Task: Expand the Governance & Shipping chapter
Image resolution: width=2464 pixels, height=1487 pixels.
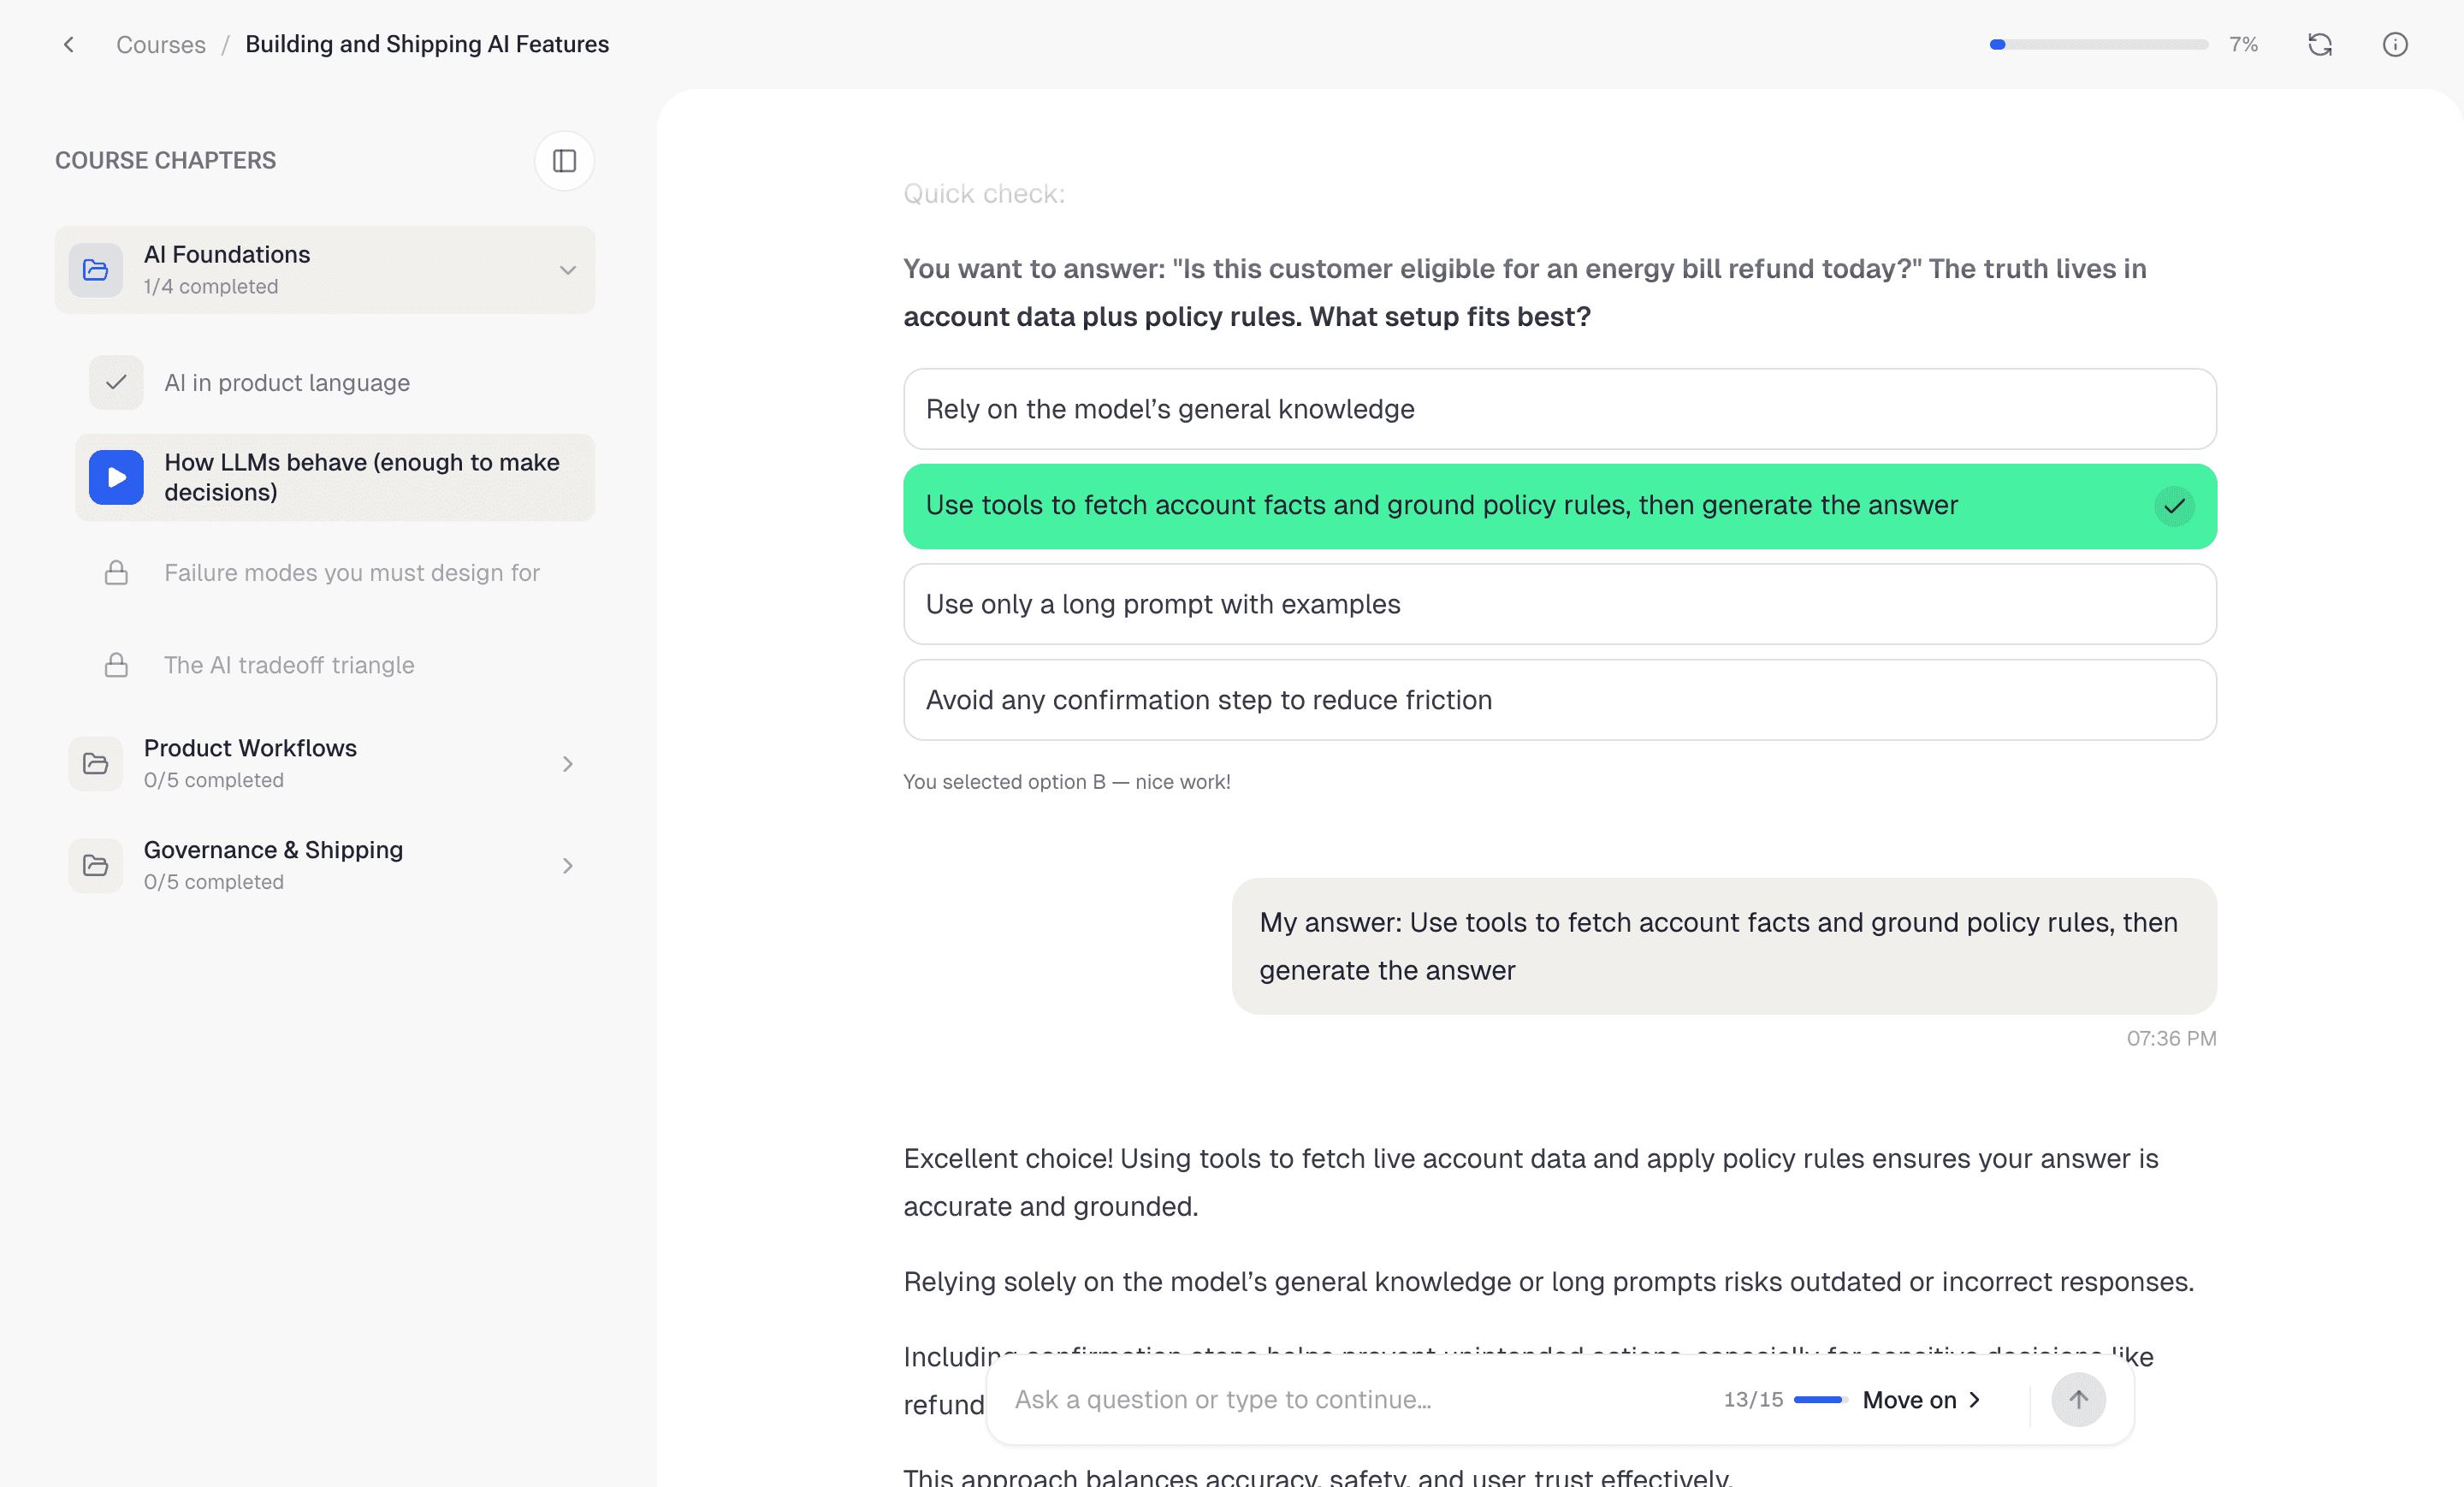Action: (x=568, y=865)
